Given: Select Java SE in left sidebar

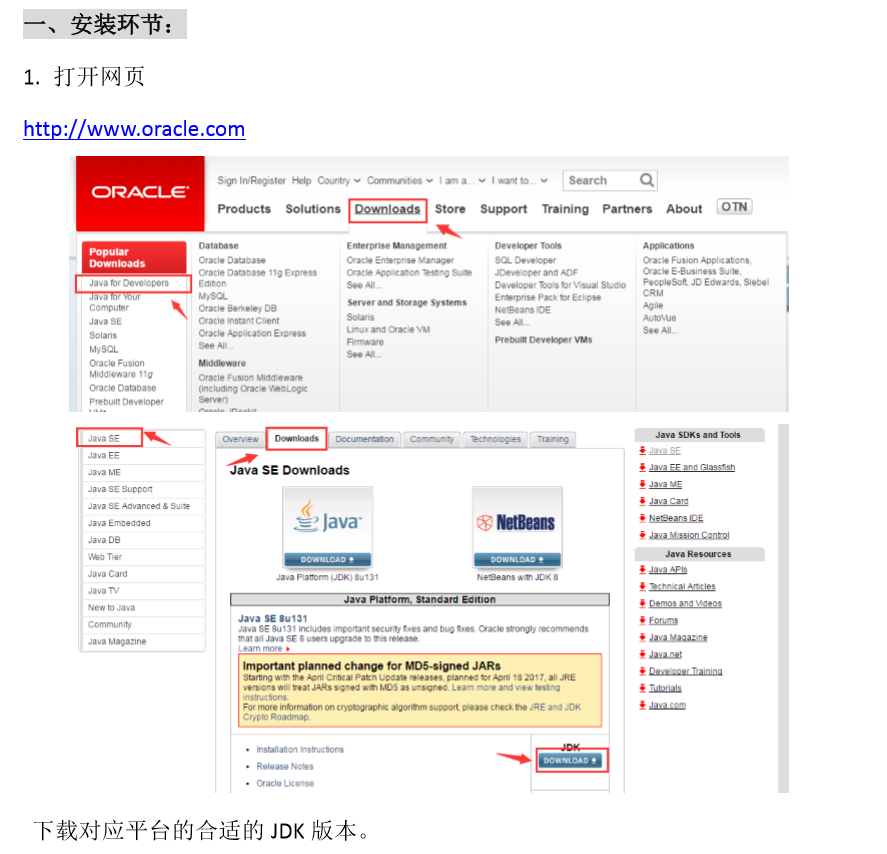Looking at the screenshot, I should point(104,438).
